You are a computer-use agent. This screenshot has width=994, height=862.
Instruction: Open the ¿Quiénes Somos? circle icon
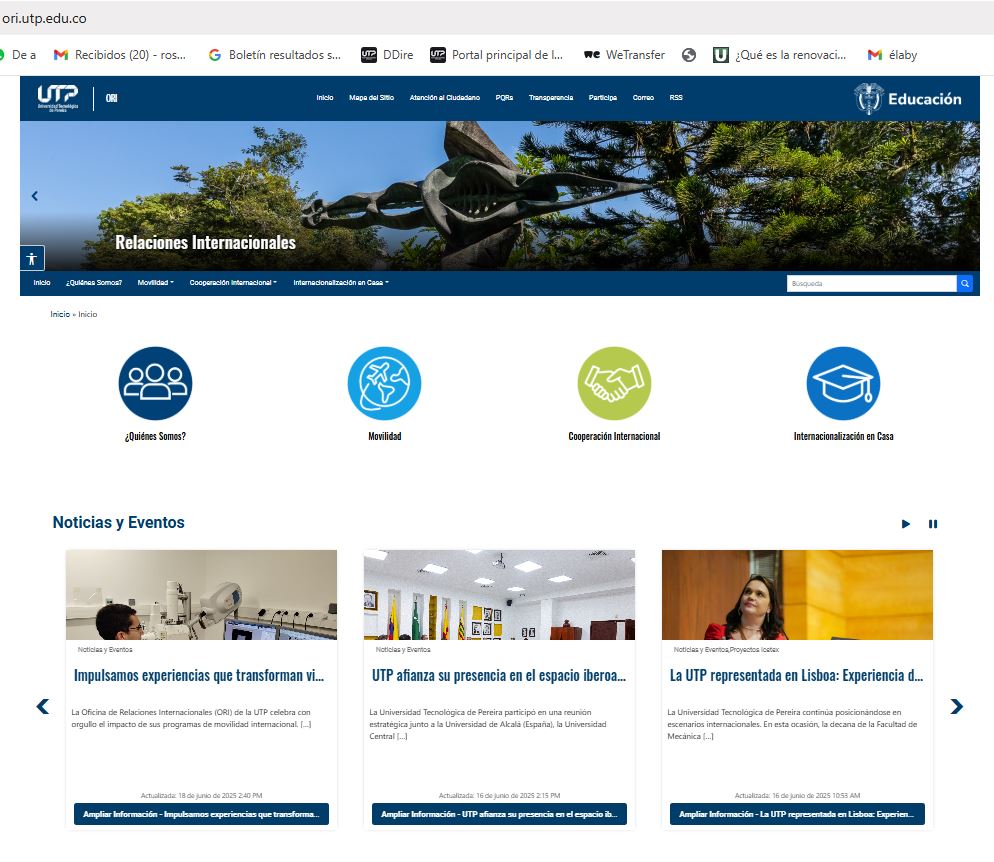click(155, 383)
